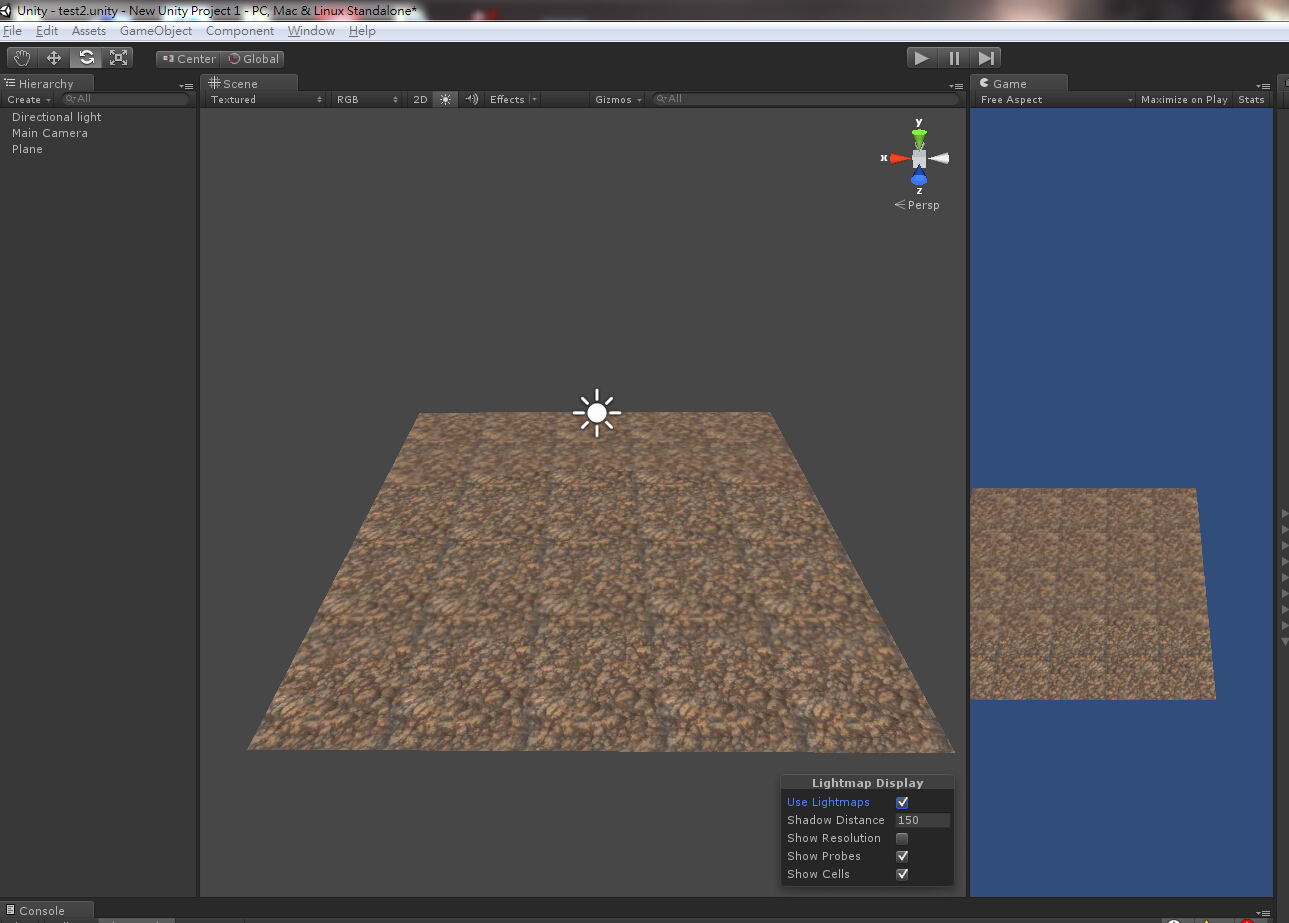Image resolution: width=1289 pixels, height=923 pixels.
Task: Check the Show Resolution checkbox
Action: pyautogui.click(x=902, y=838)
